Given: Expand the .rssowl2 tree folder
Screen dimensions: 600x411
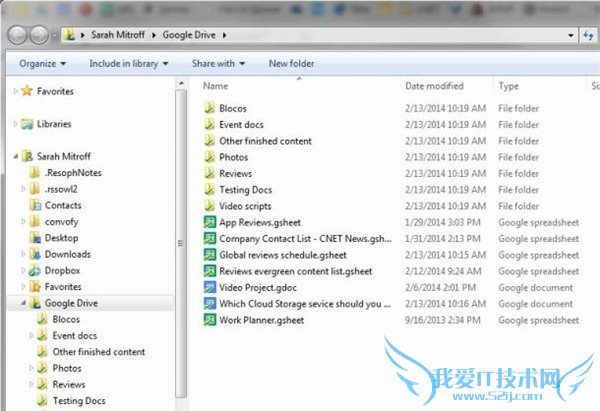Looking at the screenshot, I should [23, 189].
